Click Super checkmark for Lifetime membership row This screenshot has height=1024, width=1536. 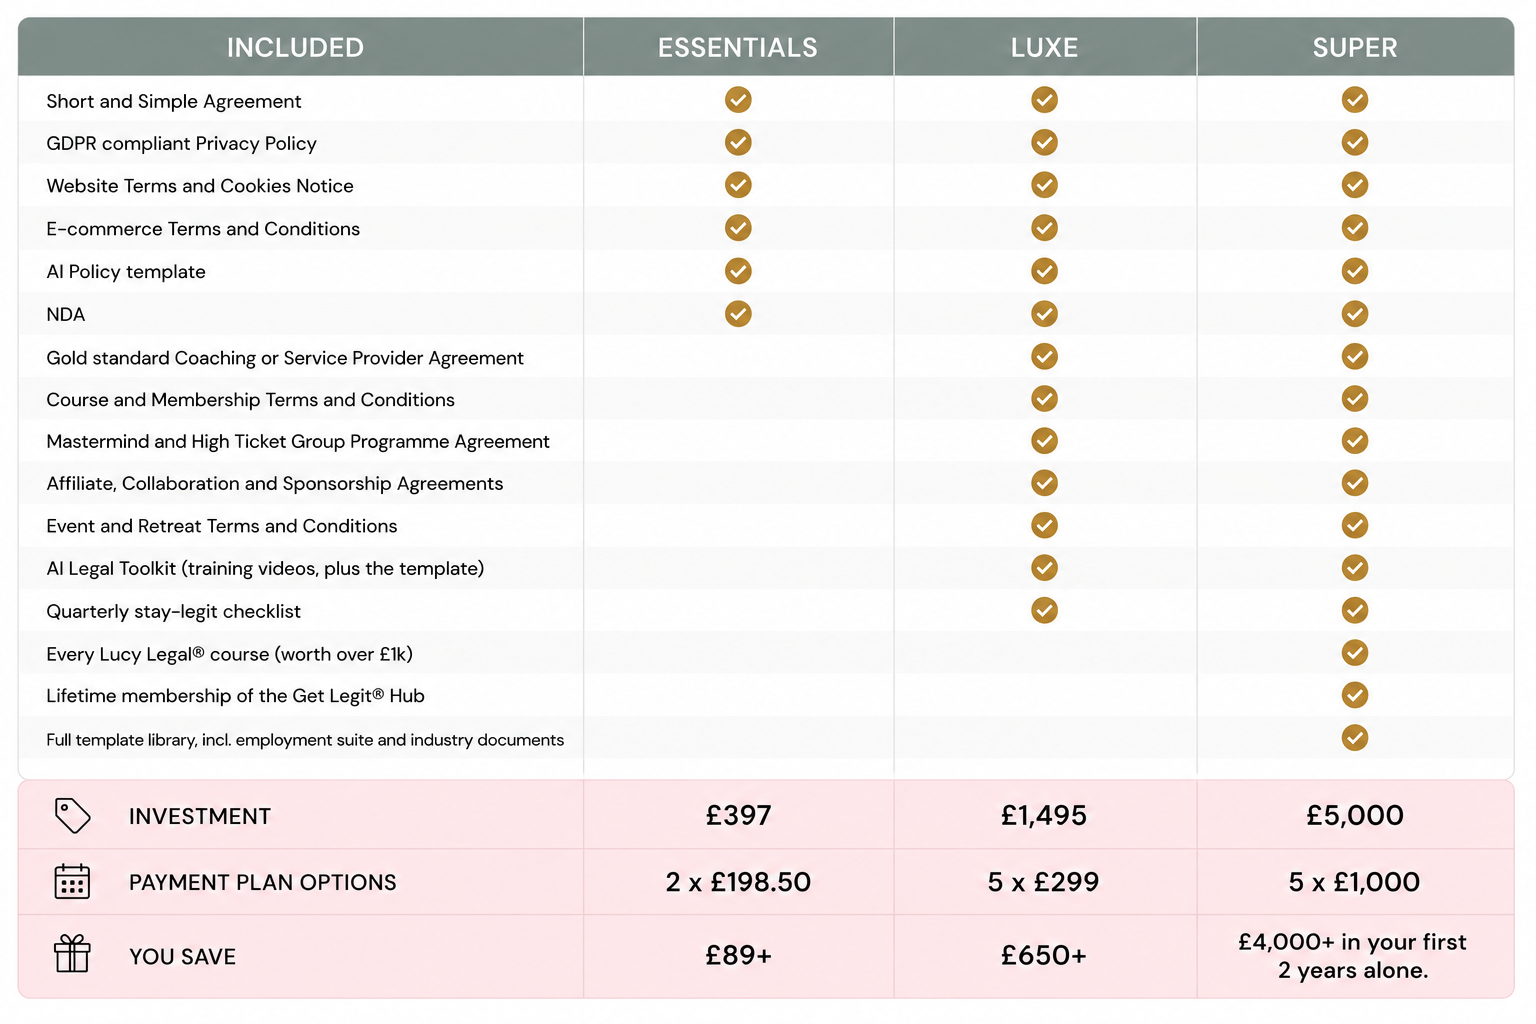[x=1355, y=695]
